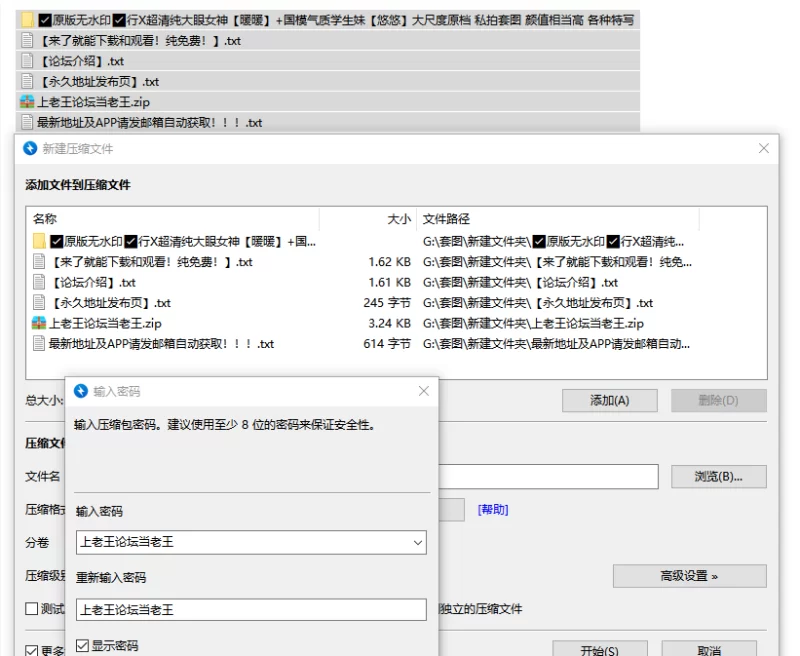Viewport: 800px width, 656px height.
Task: Open the [帮助] link
Action: click(x=493, y=509)
